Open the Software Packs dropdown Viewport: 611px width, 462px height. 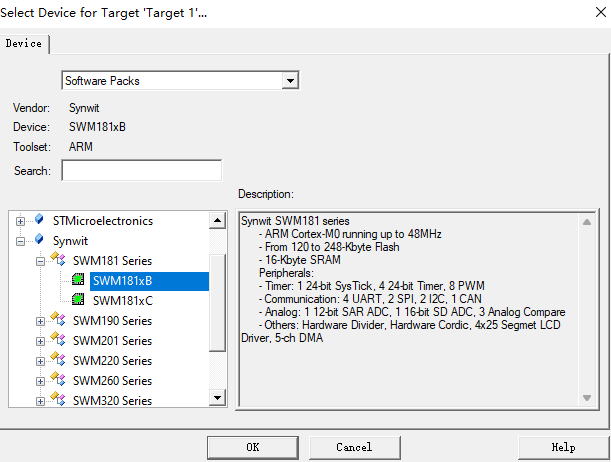click(x=290, y=80)
